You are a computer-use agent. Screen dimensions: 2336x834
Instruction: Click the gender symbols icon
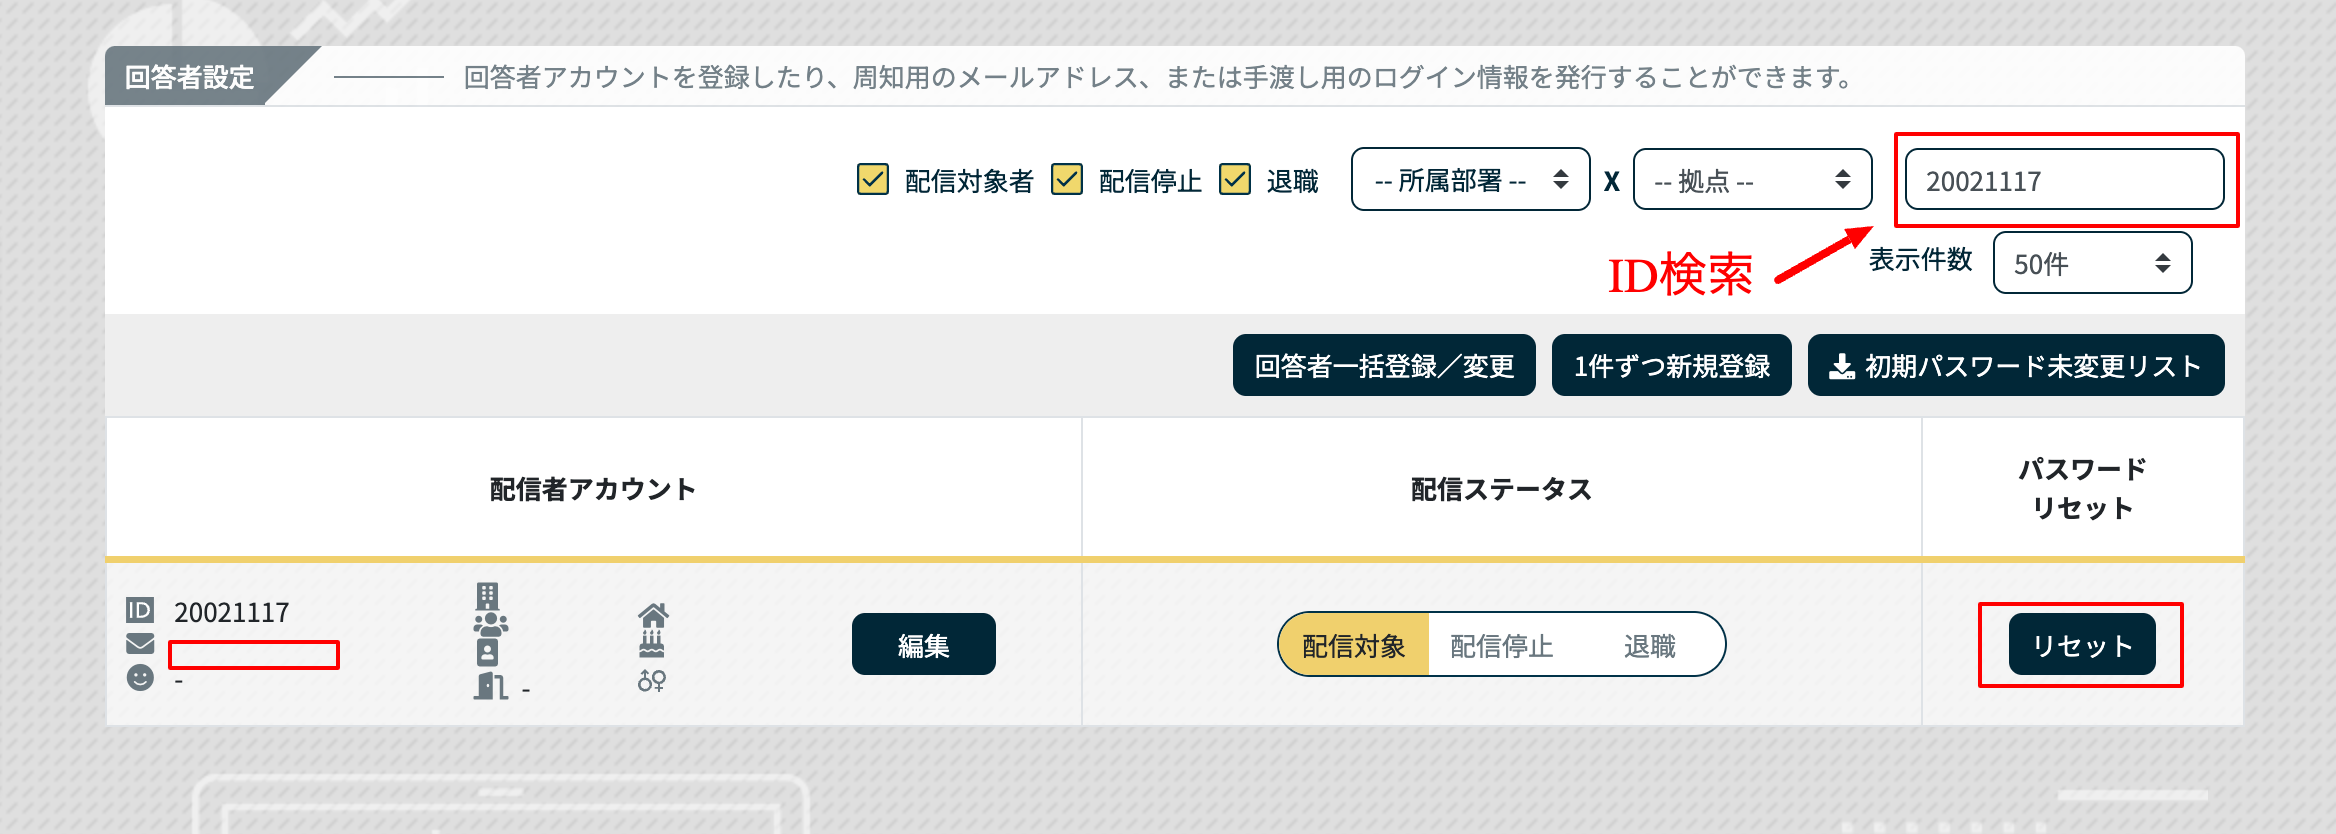click(x=652, y=681)
